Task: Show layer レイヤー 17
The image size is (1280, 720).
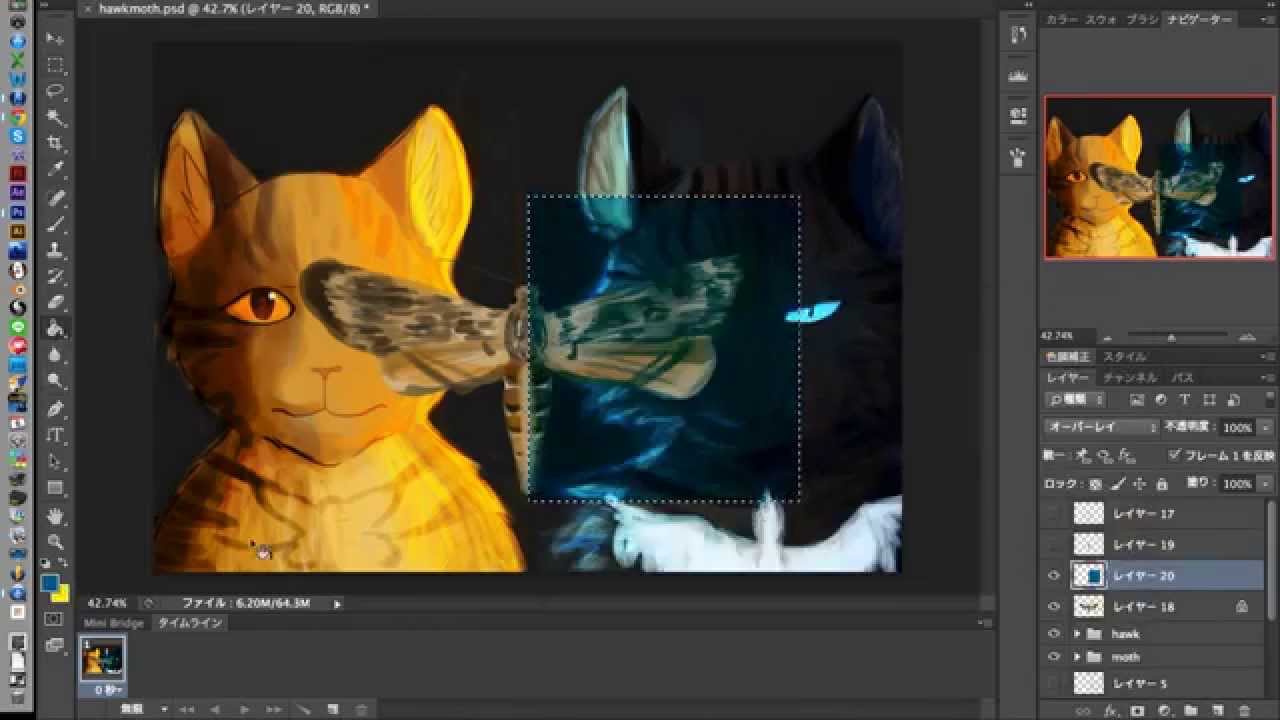Action: coord(1053,514)
